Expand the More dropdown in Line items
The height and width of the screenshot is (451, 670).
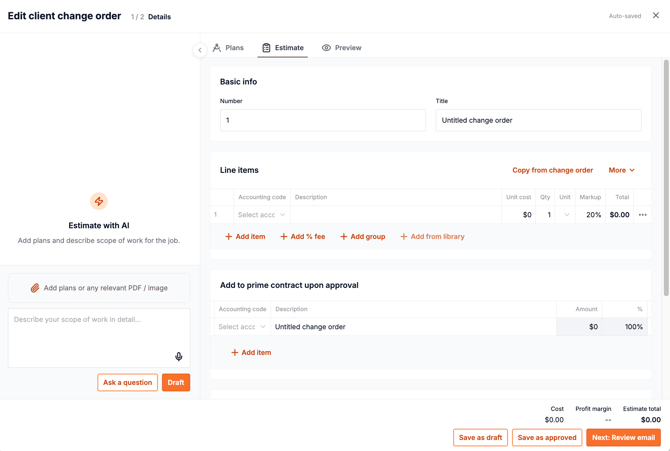click(621, 170)
